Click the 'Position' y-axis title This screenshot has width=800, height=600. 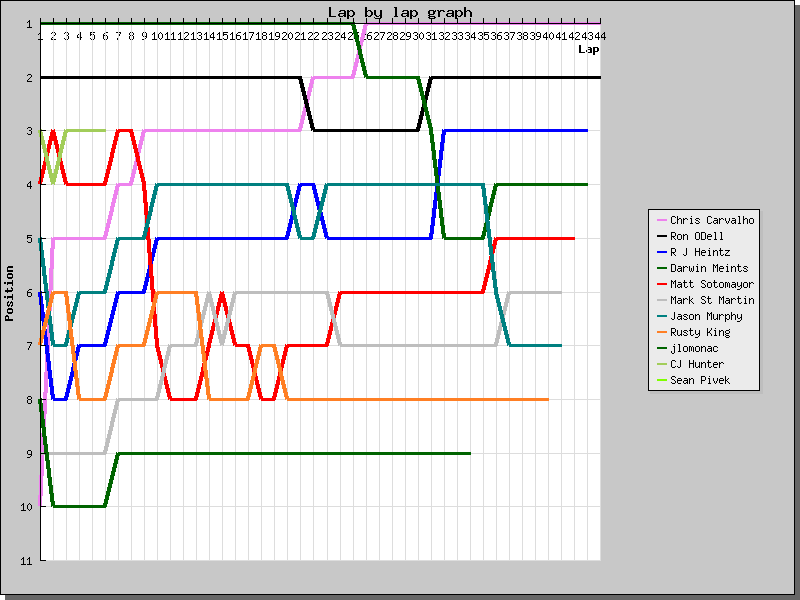tap(9, 292)
